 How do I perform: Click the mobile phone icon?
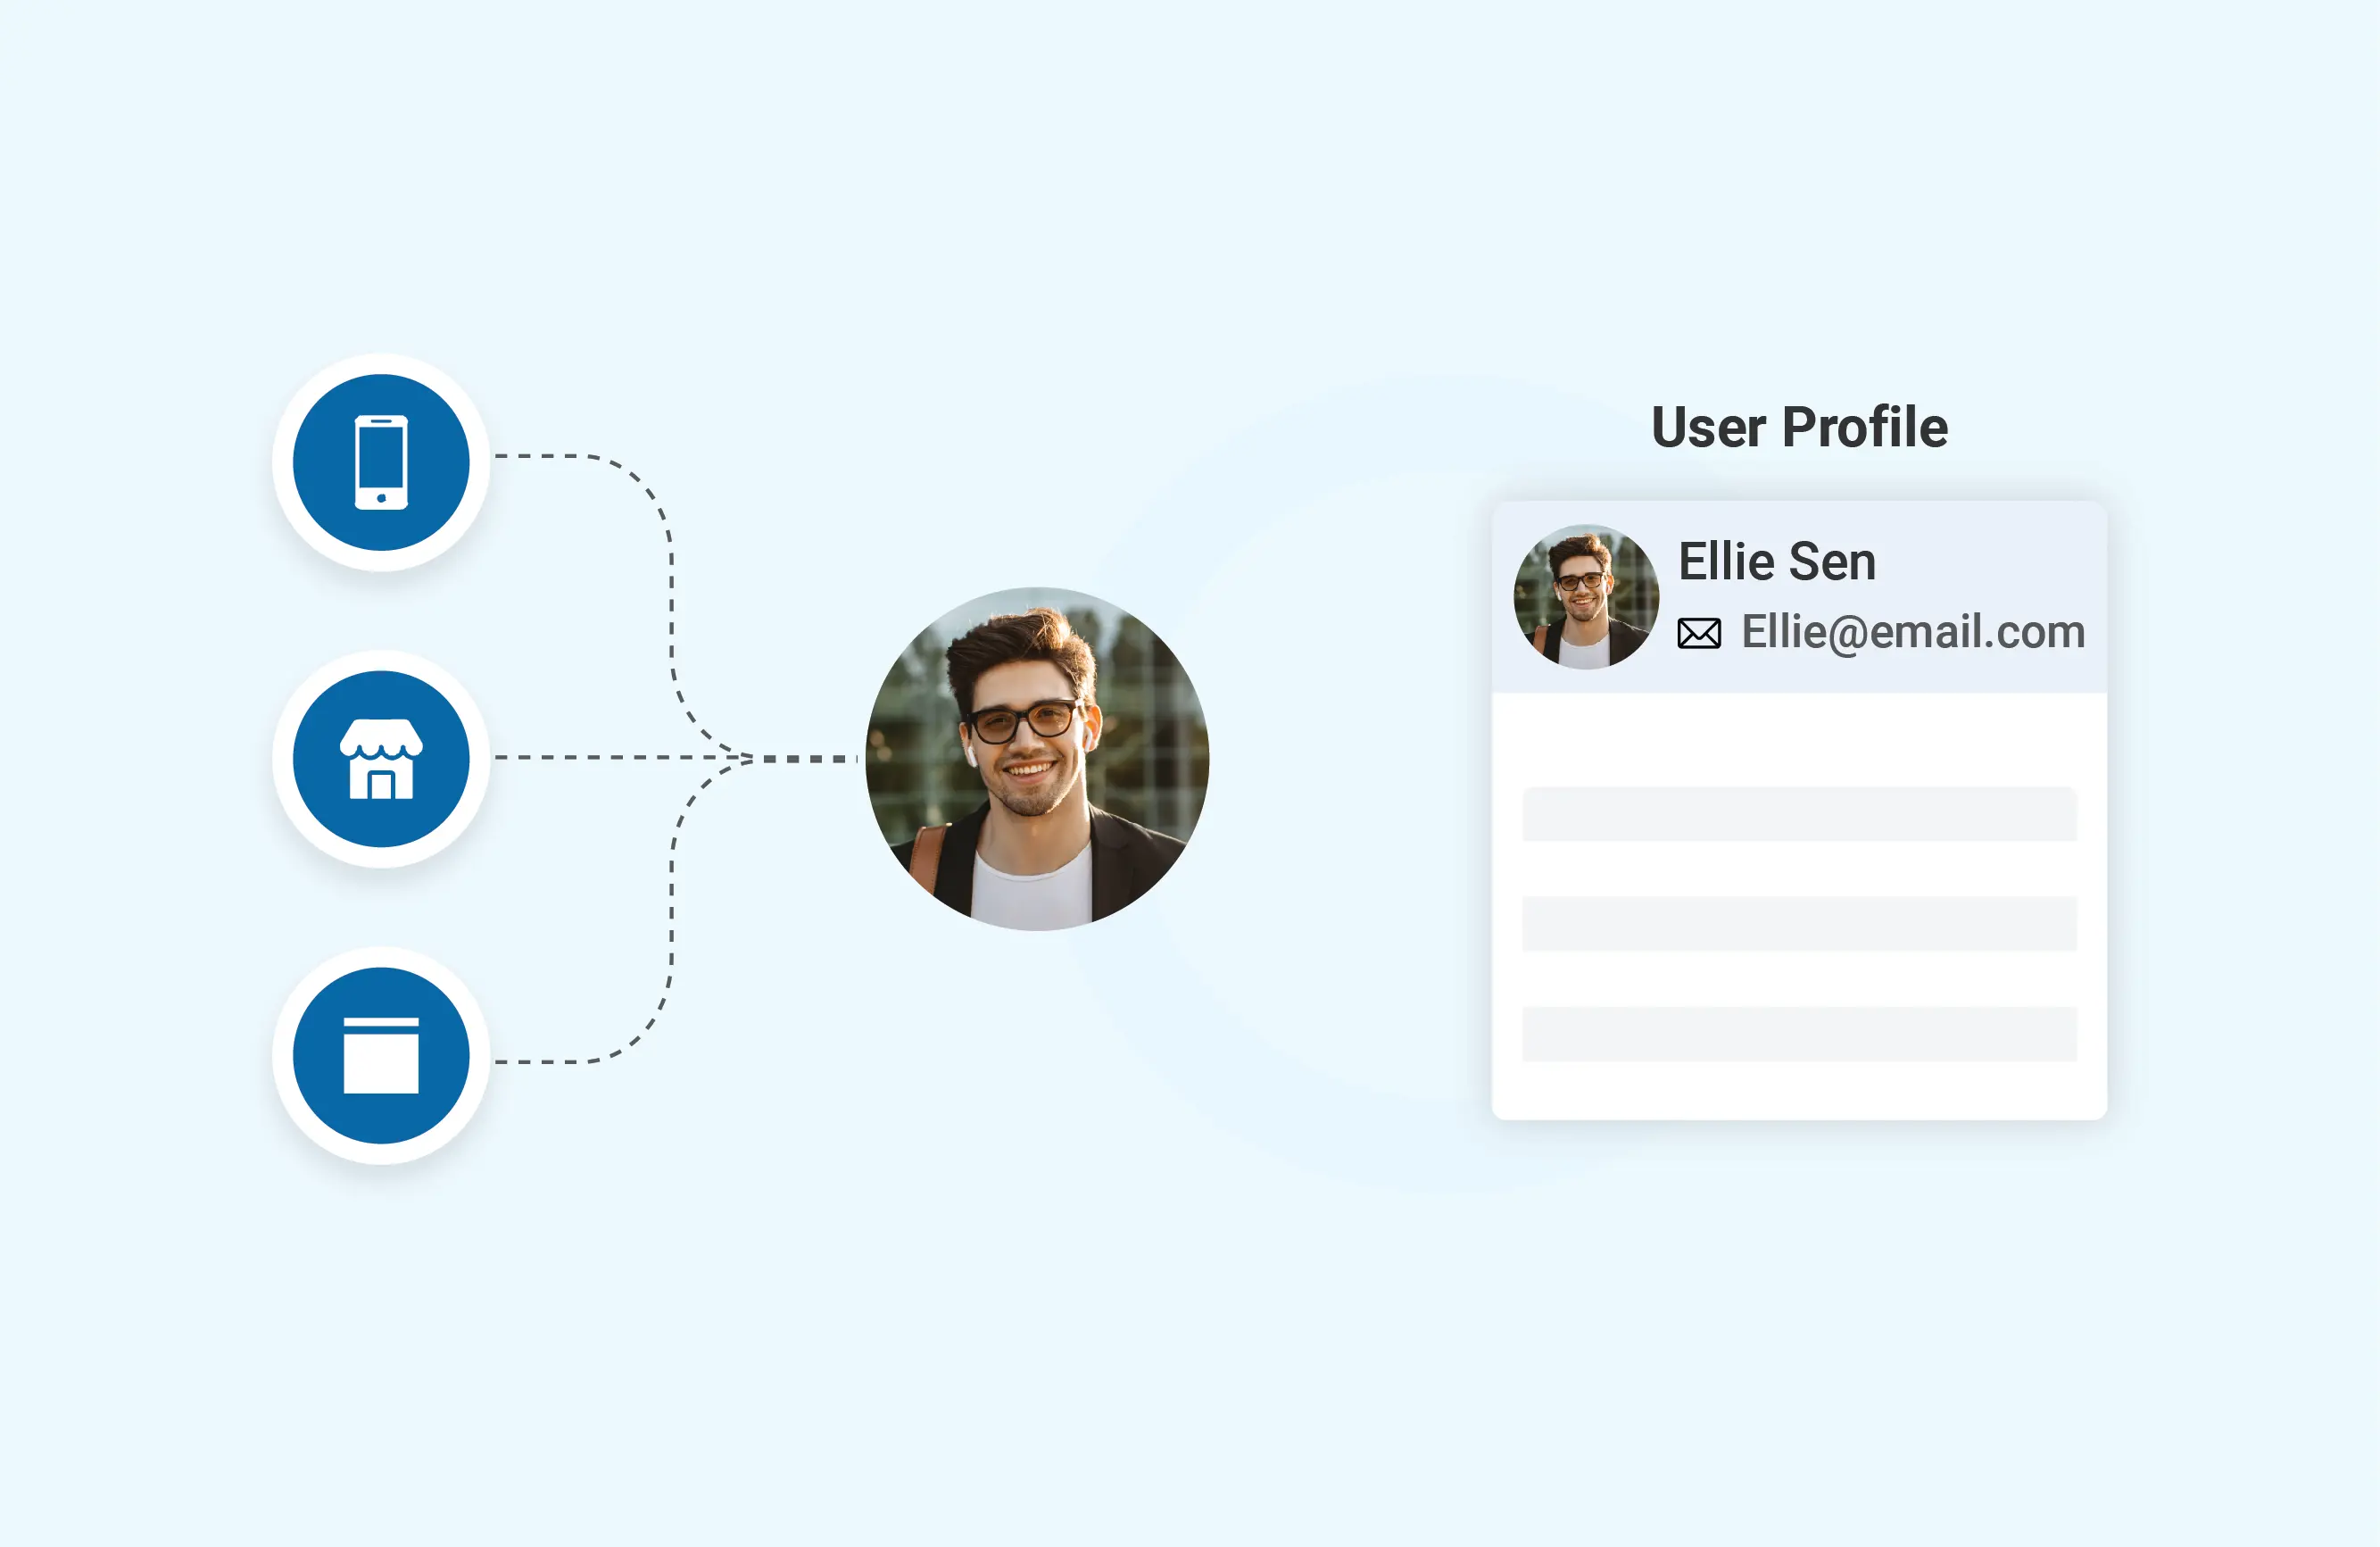381,462
